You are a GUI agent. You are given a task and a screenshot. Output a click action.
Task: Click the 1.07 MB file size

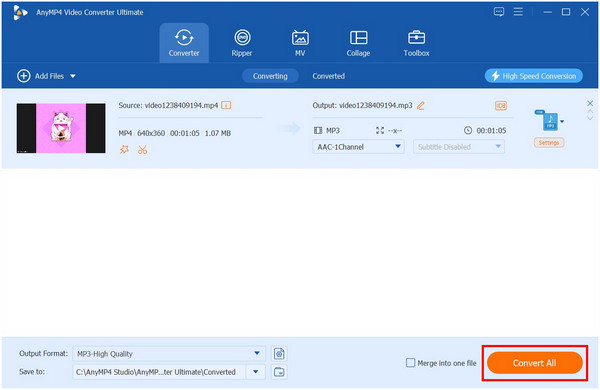[218, 133]
